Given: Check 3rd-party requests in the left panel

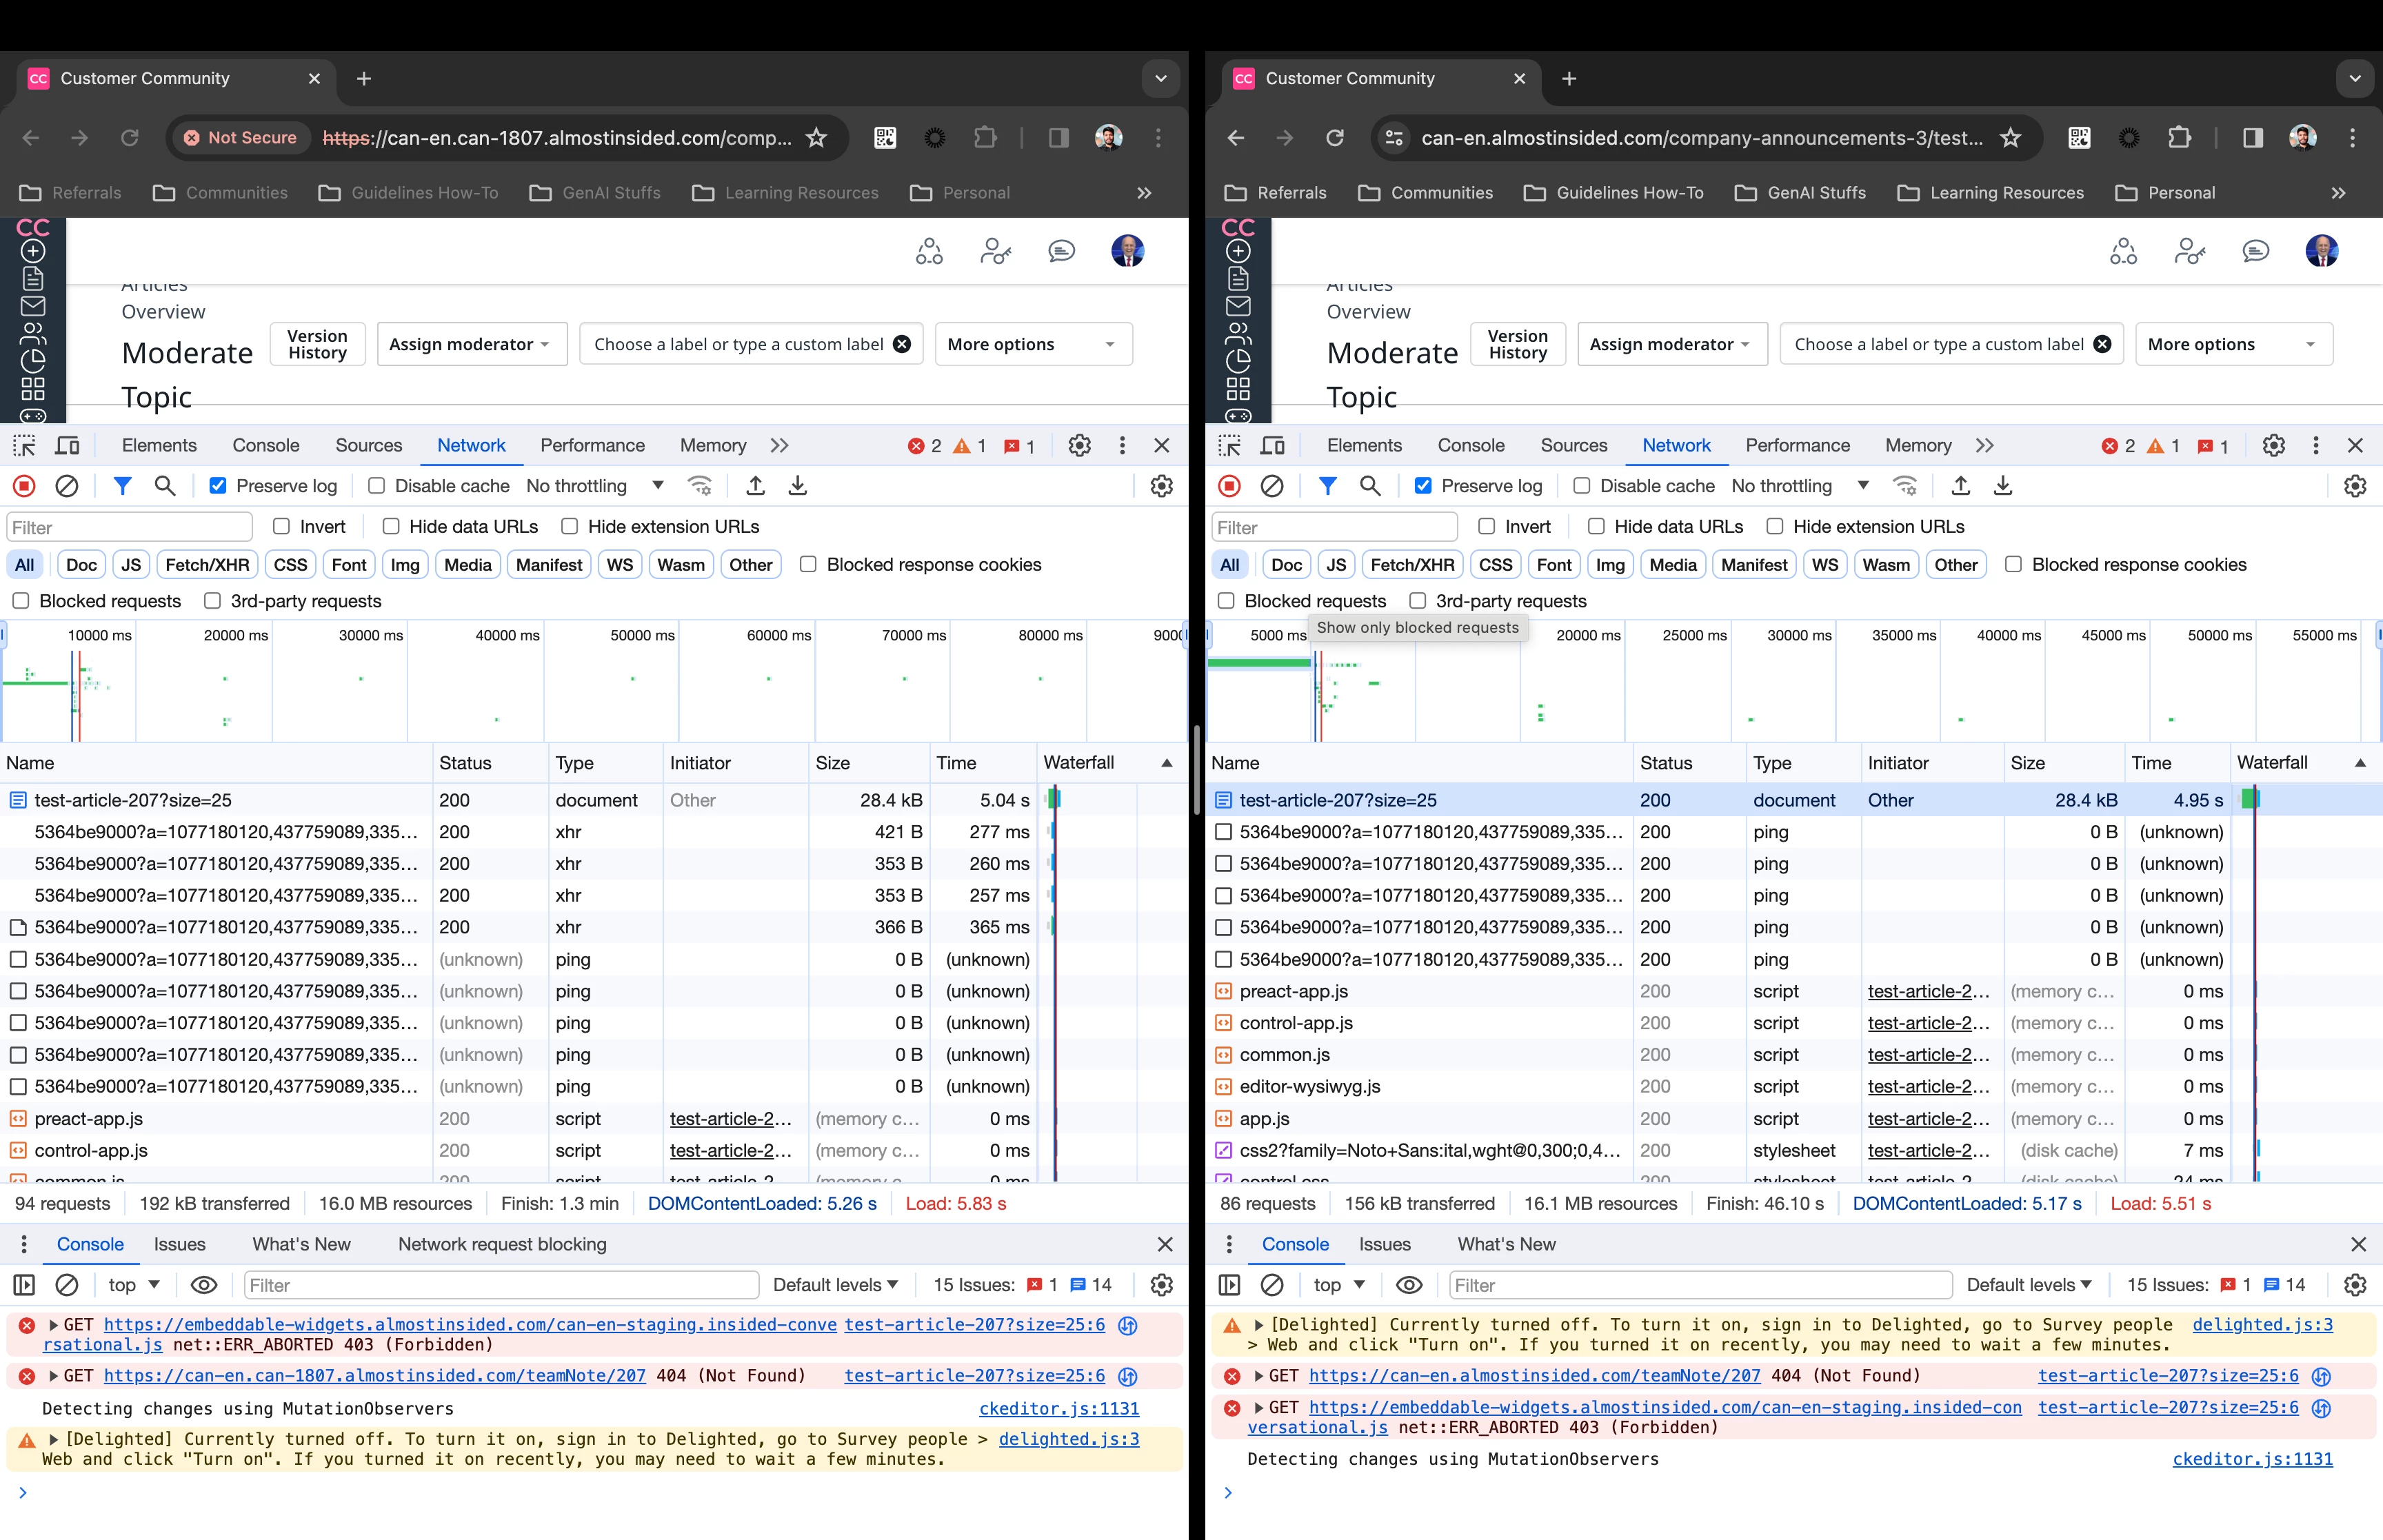Looking at the screenshot, I should click(212, 601).
